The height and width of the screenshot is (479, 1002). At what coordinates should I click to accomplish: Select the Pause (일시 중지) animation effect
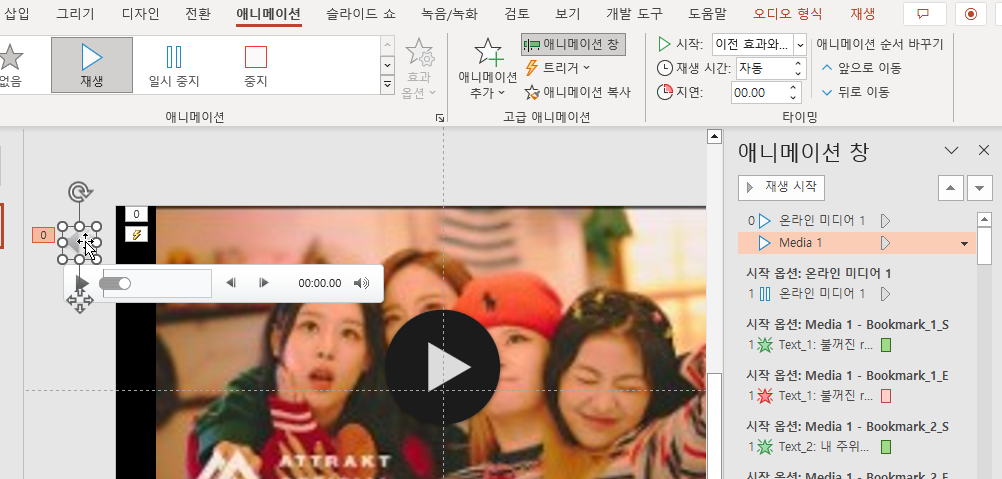[174, 65]
